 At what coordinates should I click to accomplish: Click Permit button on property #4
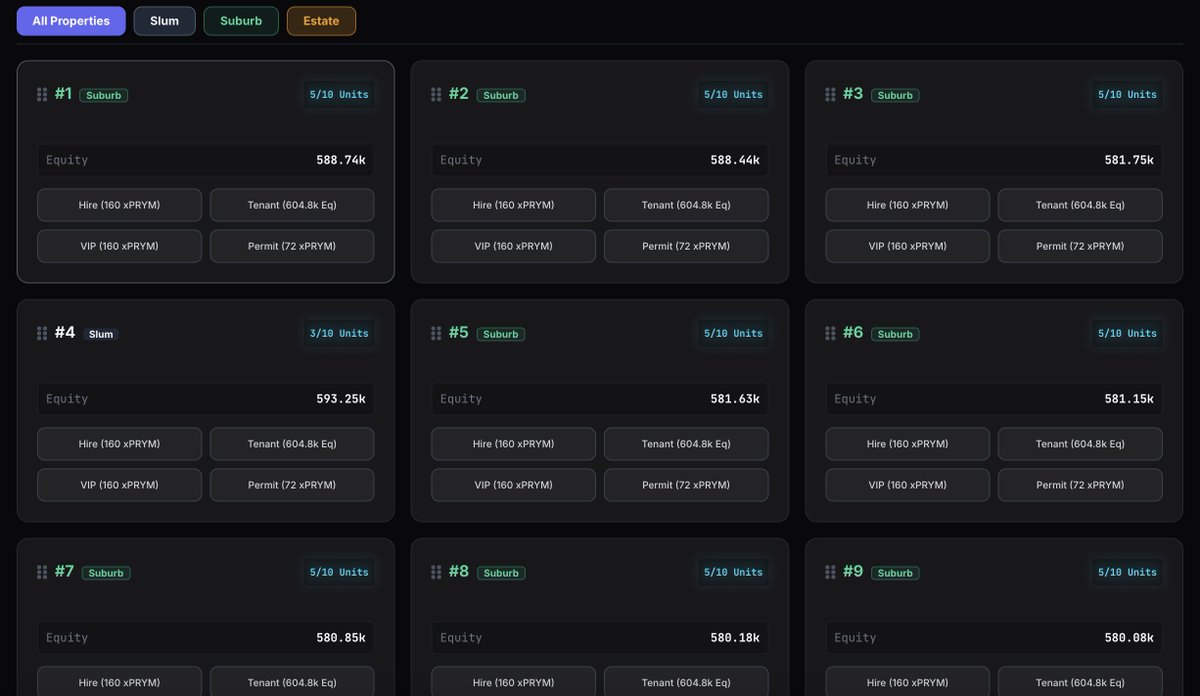point(292,485)
